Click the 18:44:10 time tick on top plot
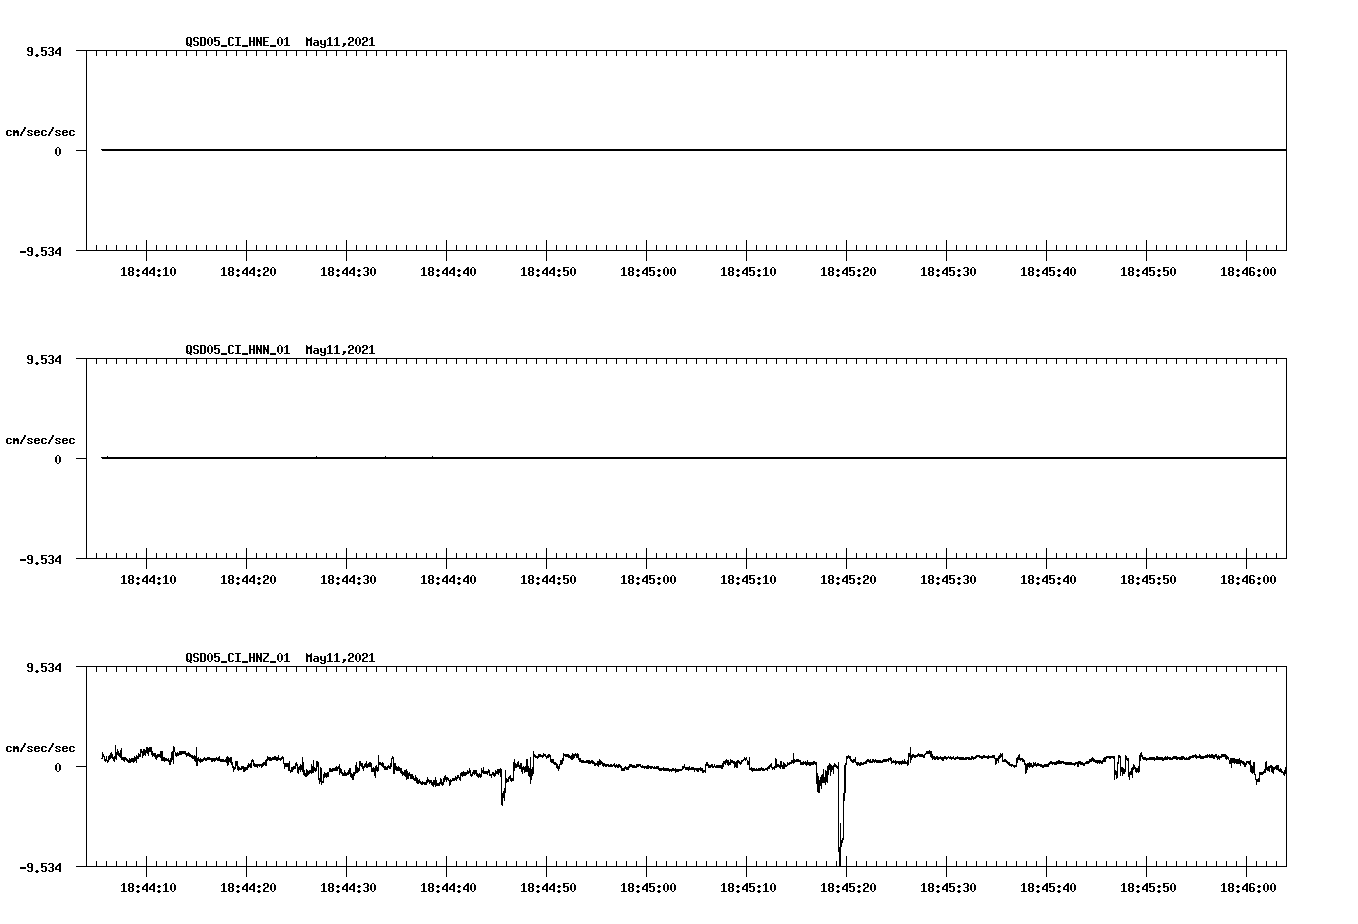The image size is (1358, 924). (150, 269)
